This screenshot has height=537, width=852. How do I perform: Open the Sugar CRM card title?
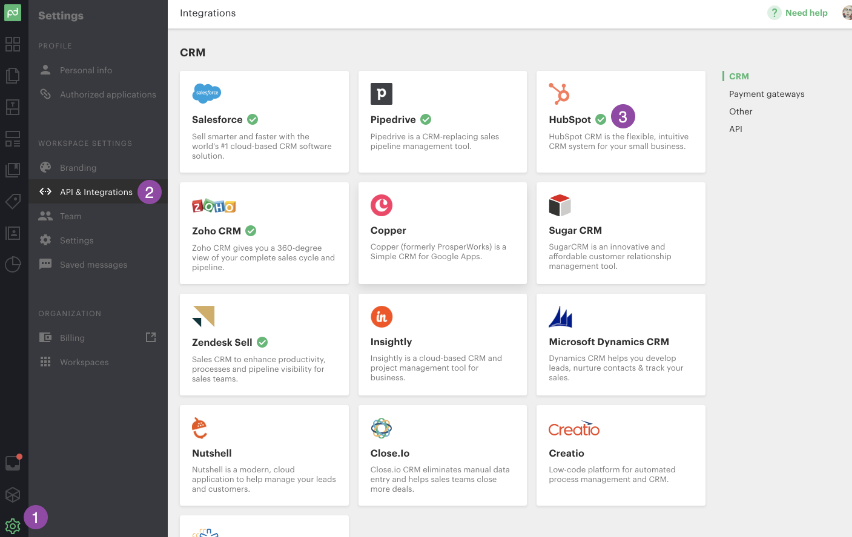coord(575,230)
